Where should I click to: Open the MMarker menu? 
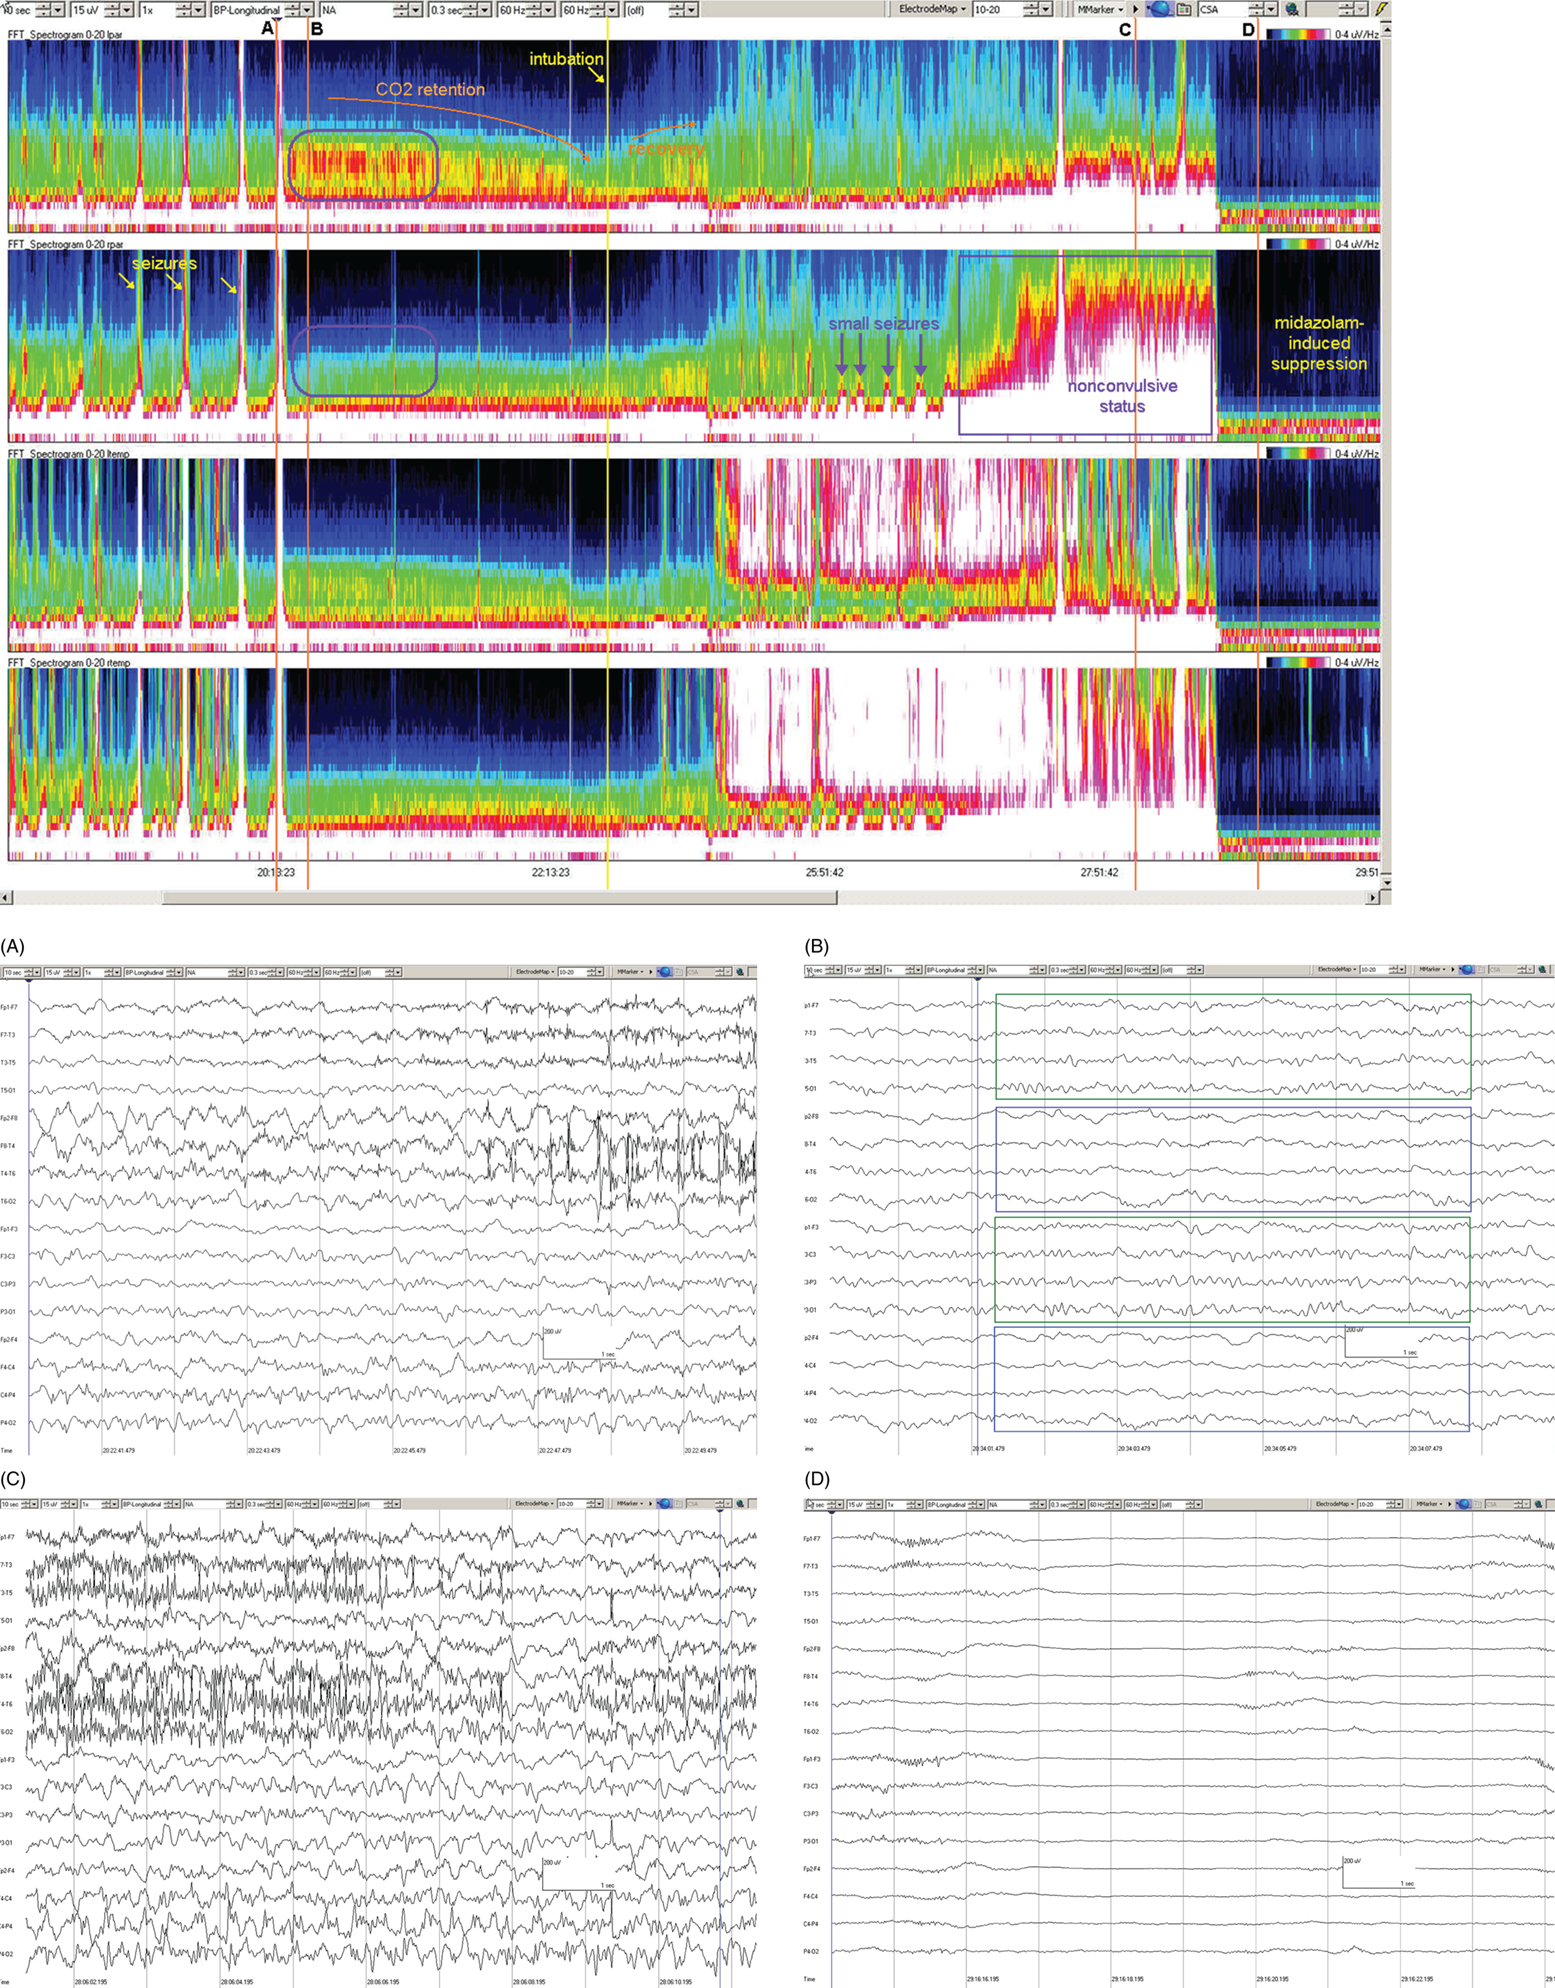[1100, 10]
